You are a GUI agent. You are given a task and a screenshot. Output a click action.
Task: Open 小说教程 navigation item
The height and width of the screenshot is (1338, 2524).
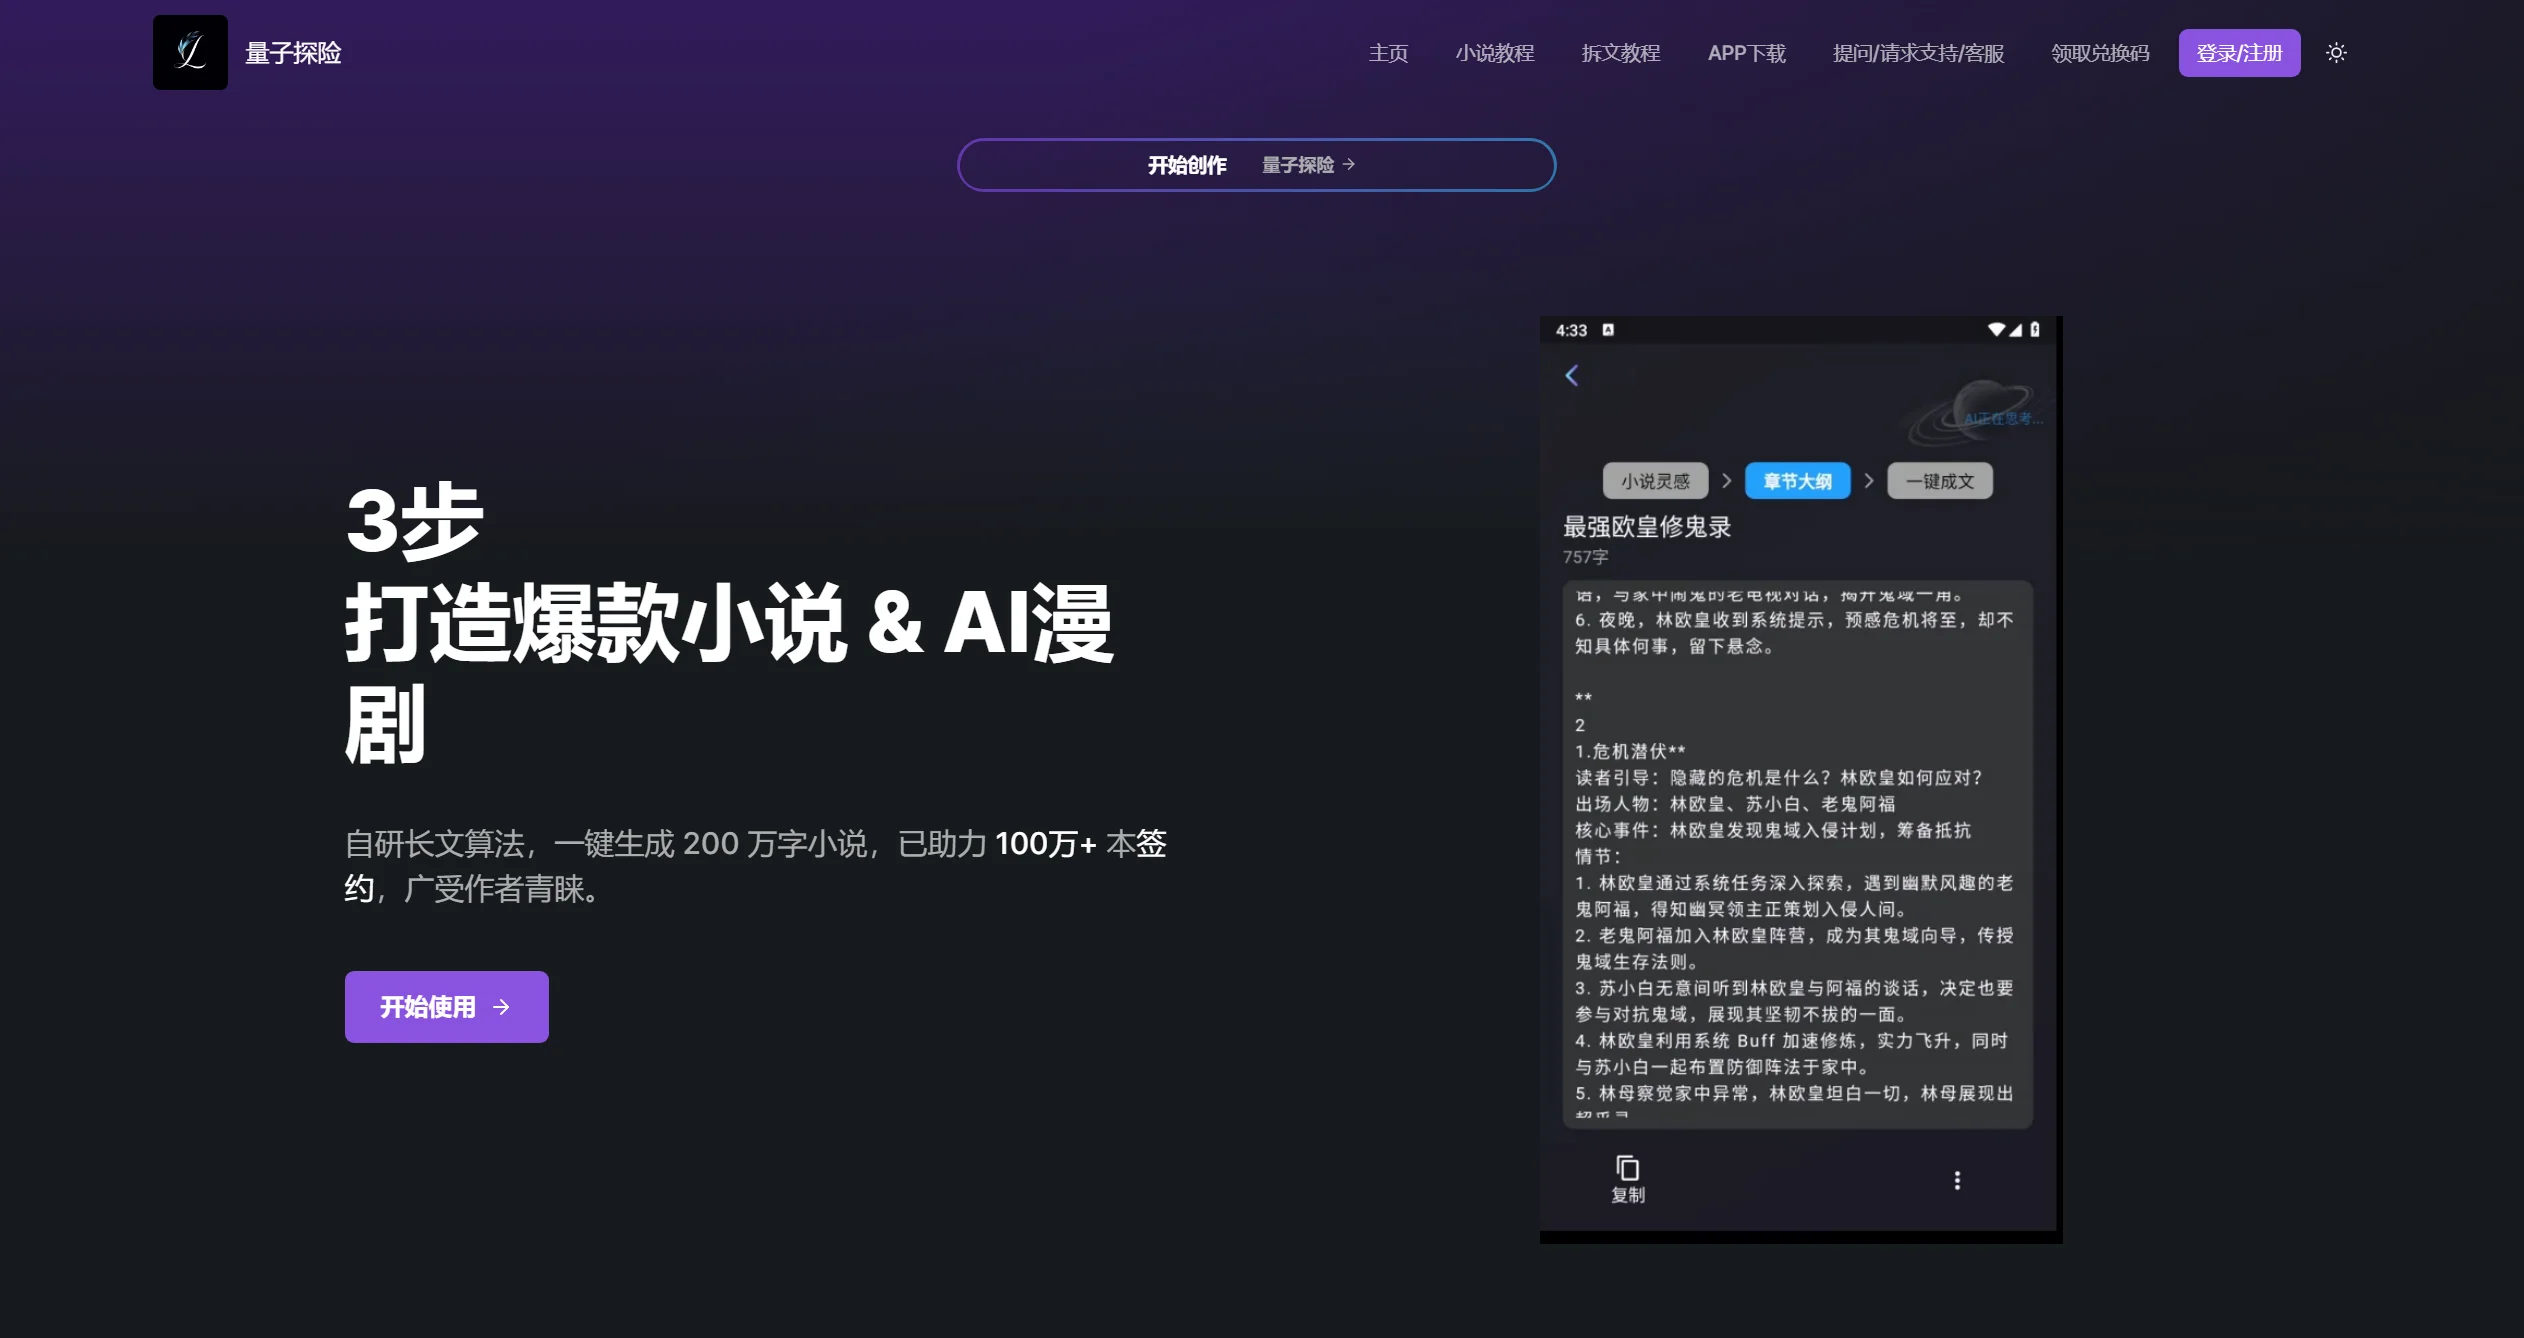point(1494,53)
